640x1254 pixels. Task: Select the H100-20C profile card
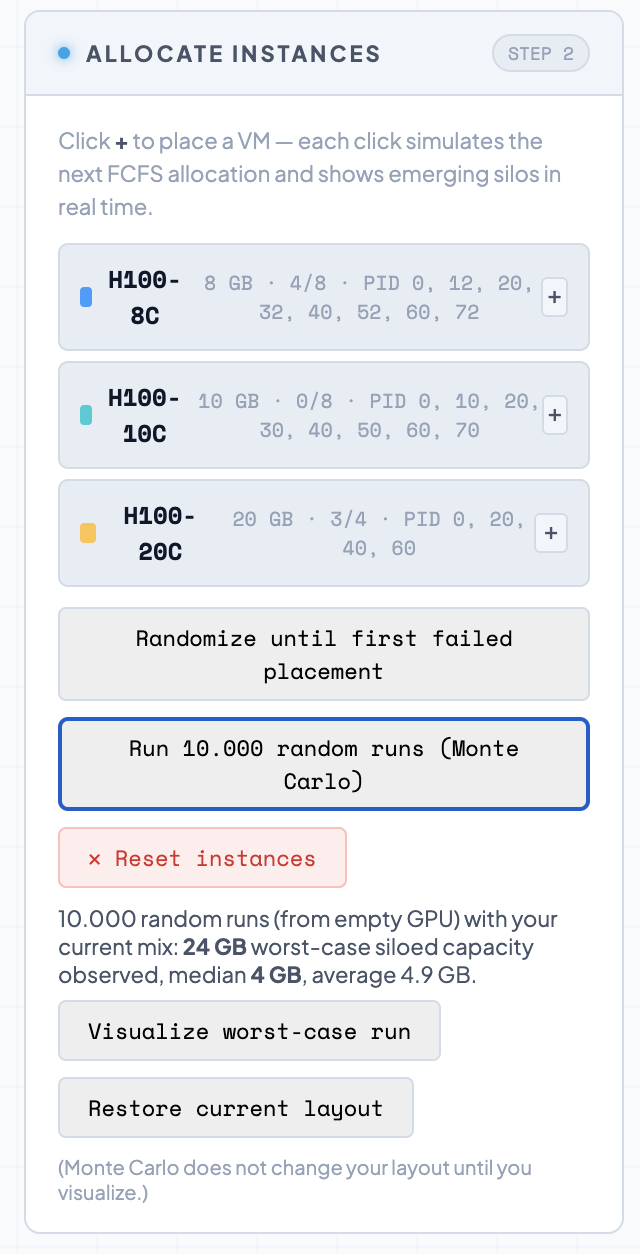pos(323,533)
